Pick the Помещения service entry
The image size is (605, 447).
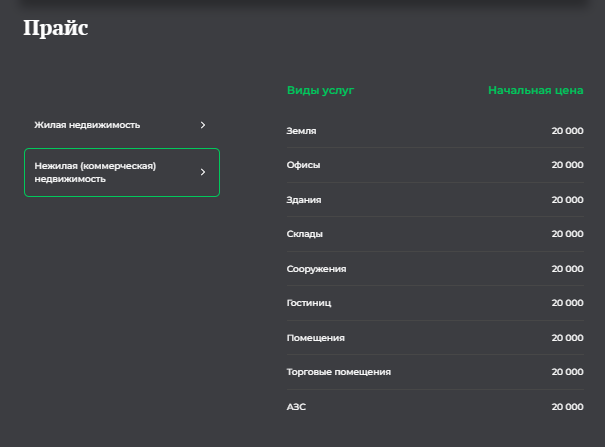(x=316, y=338)
